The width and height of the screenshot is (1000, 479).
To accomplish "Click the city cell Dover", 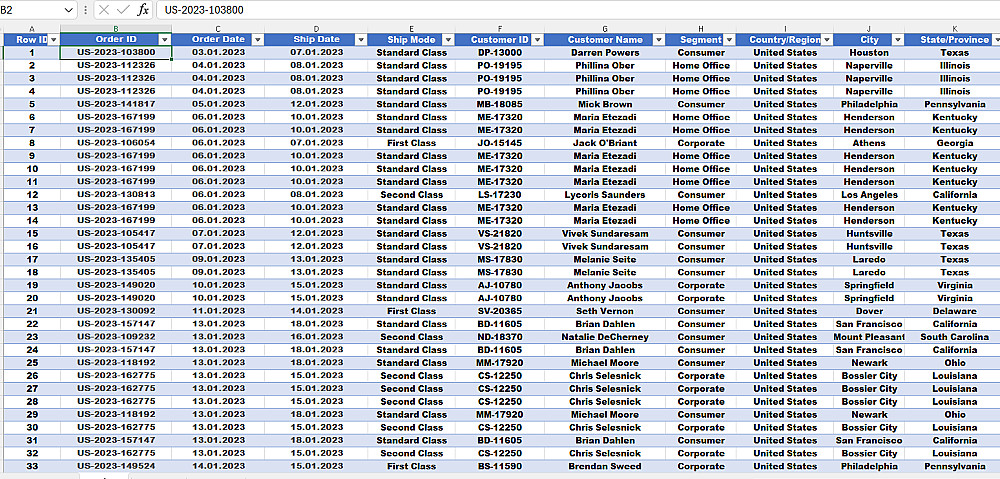I will [x=869, y=311].
